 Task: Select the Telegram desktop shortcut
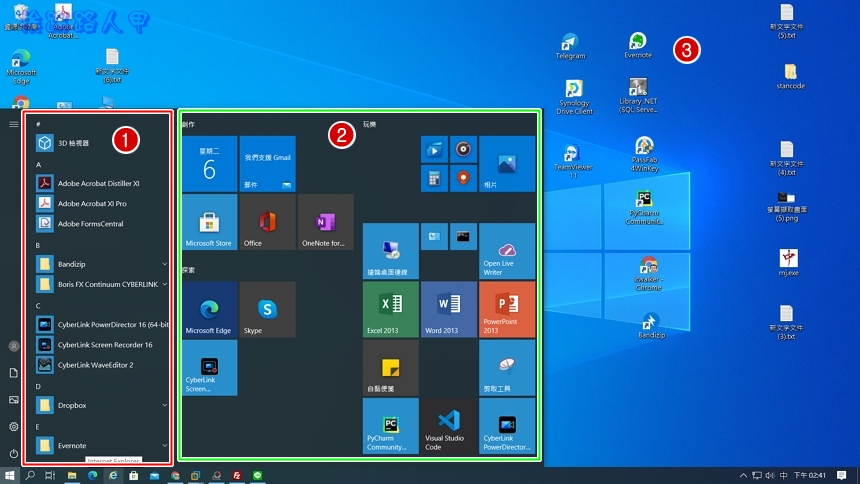pos(570,46)
